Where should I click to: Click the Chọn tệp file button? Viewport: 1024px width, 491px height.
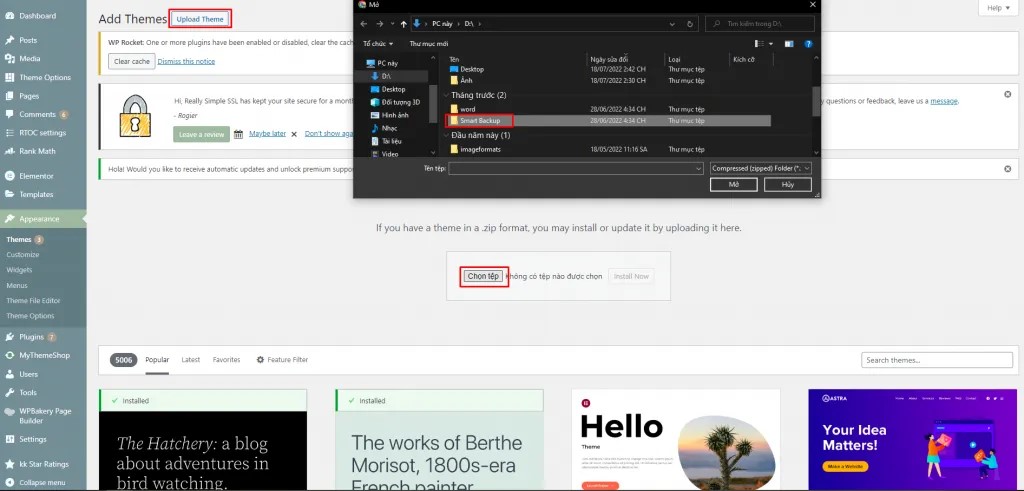(x=483, y=276)
